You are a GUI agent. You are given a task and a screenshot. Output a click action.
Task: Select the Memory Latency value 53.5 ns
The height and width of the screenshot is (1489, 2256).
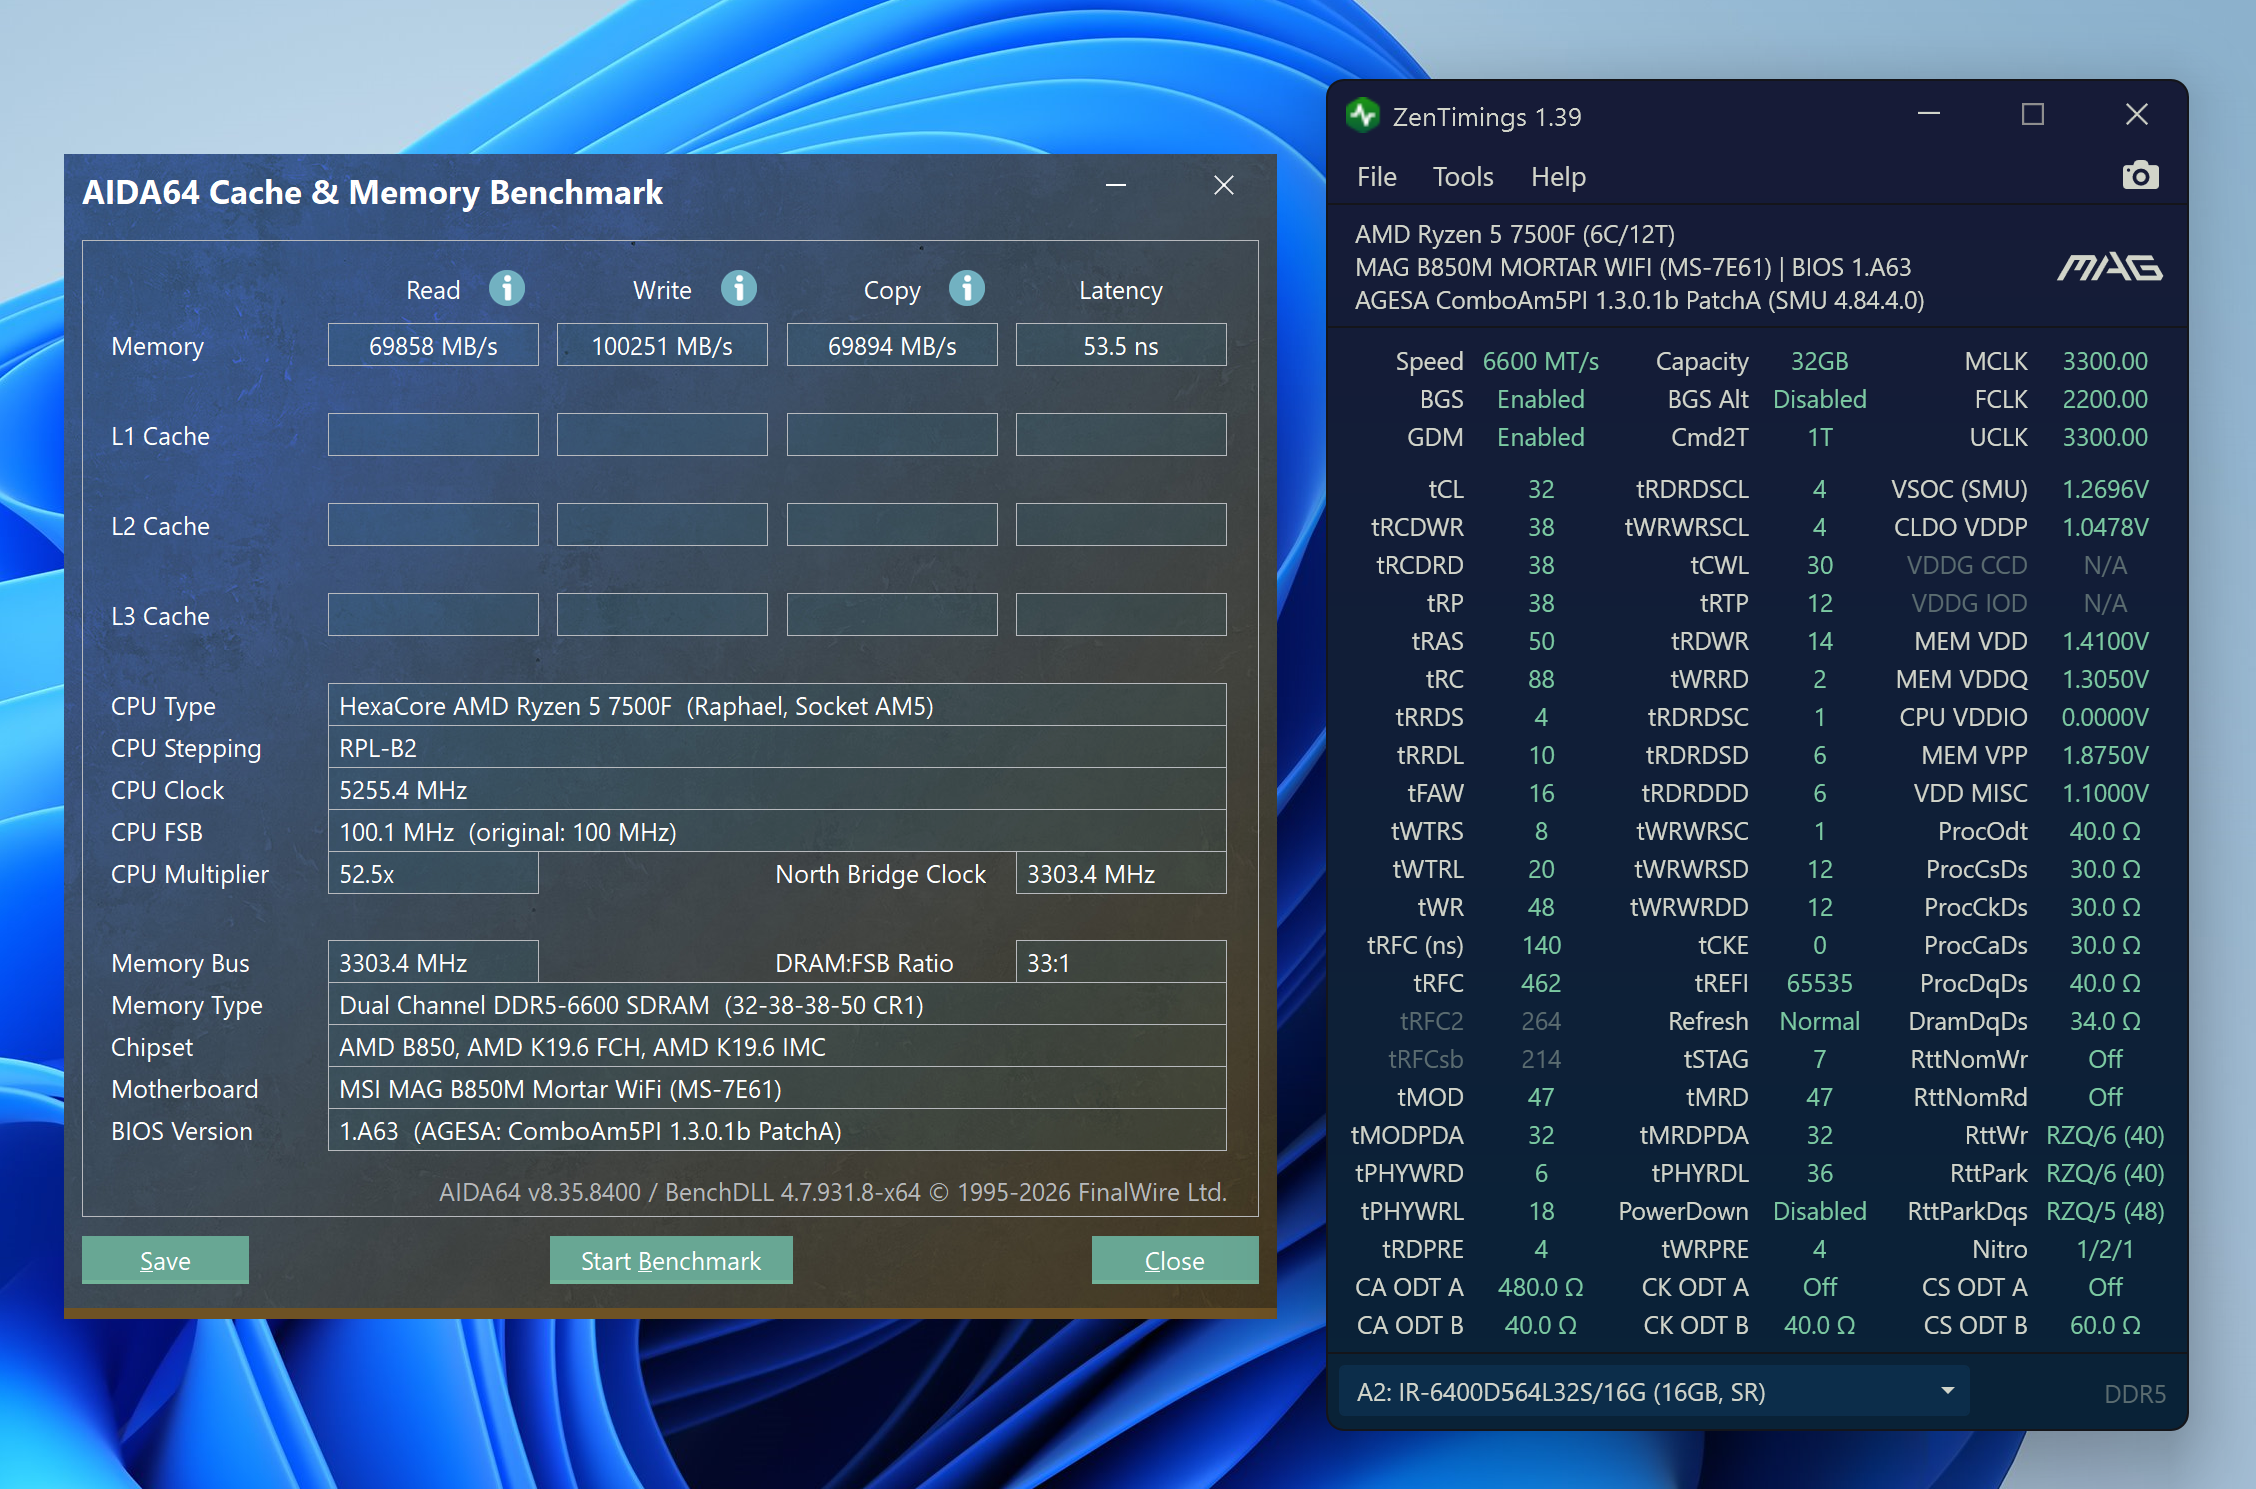[x=1121, y=345]
